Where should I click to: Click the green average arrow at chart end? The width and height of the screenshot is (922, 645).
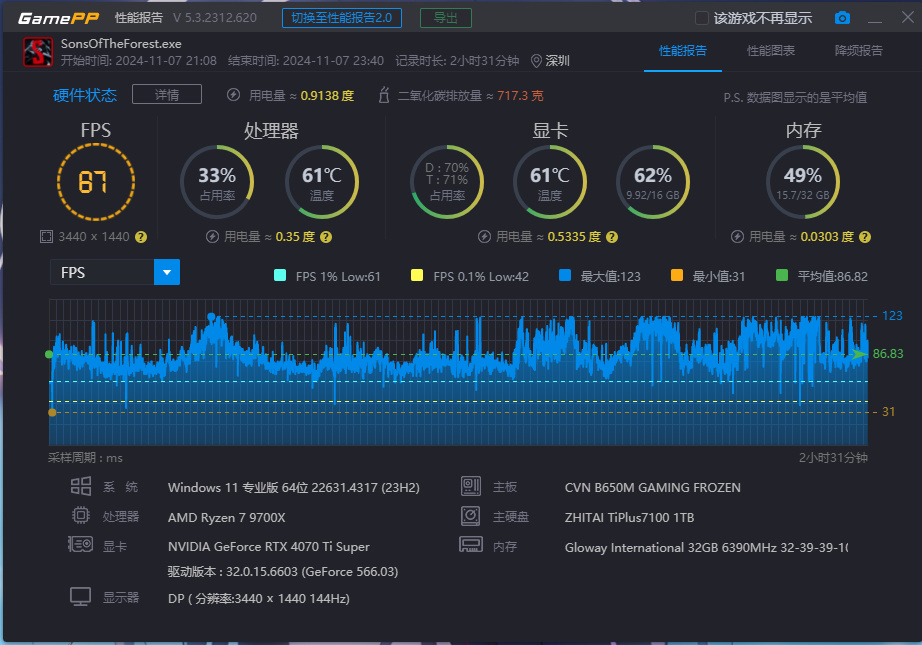860,354
